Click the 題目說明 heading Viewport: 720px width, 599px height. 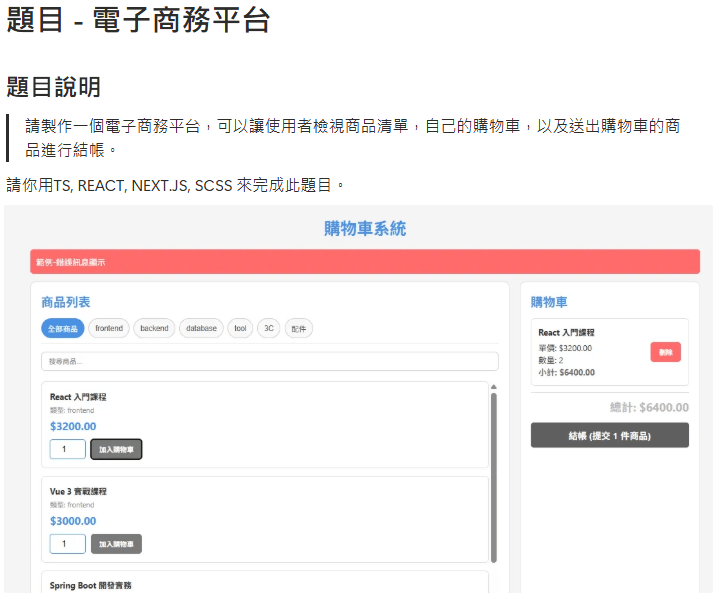tap(53, 87)
